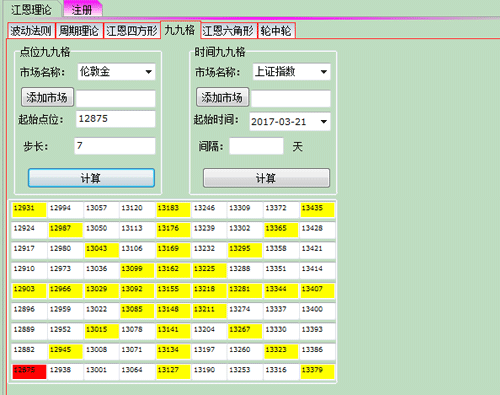Select cell 13386
This screenshot has height=395, width=500.
pyautogui.click(x=317, y=351)
